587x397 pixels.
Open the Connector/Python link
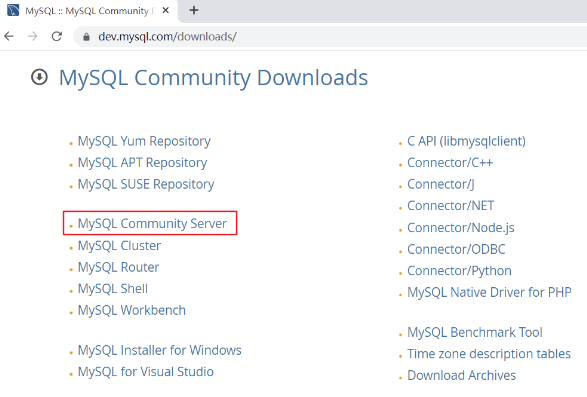point(459,271)
